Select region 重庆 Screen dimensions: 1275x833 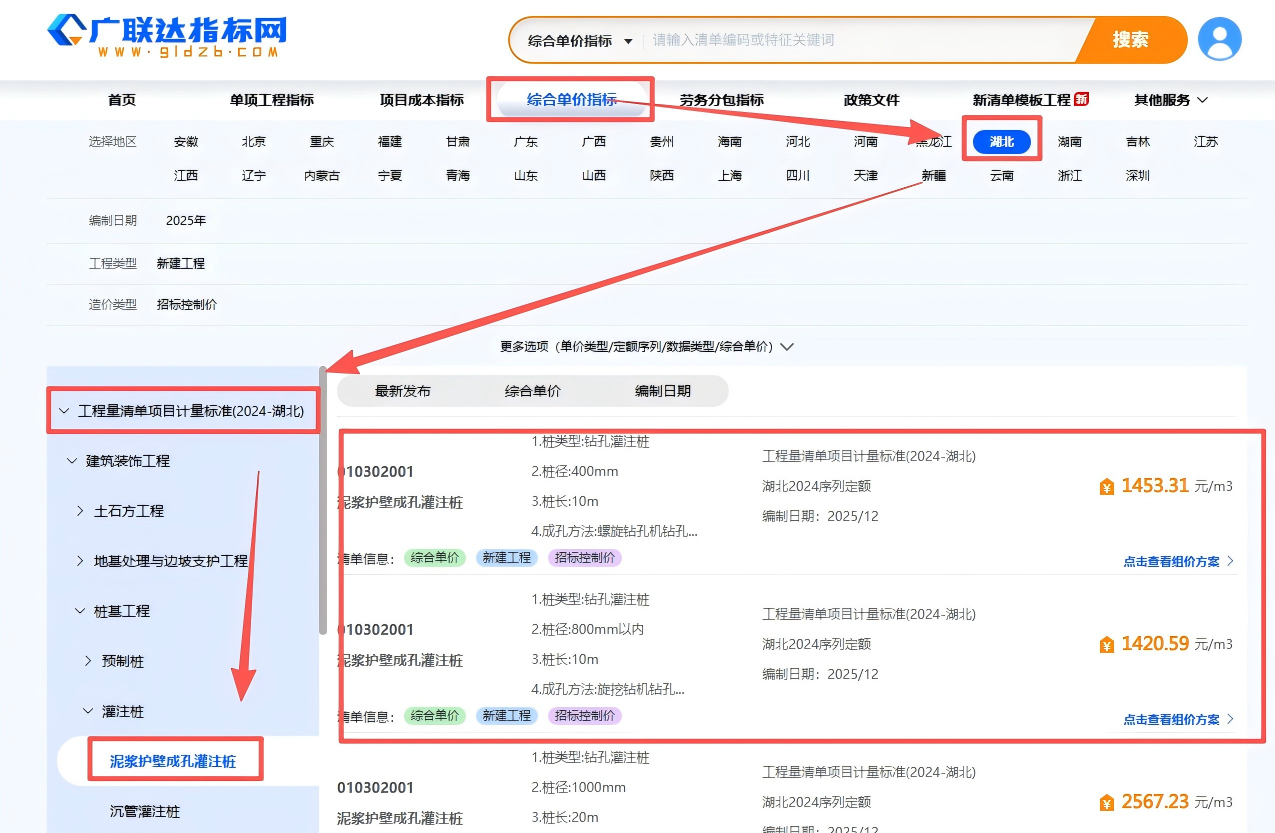click(322, 142)
